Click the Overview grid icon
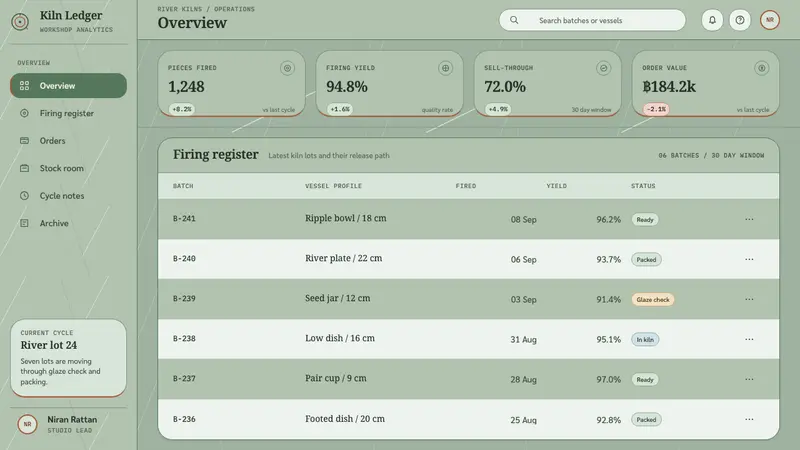This screenshot has width=800, height=450. pos(24,86)
